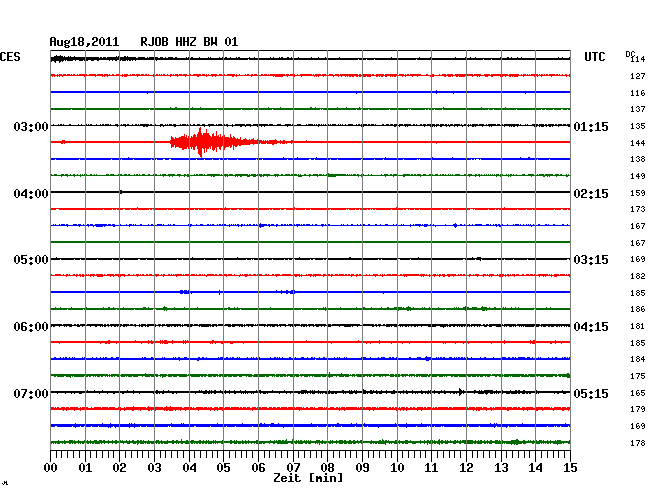The width and height of the screenshot is (650, 494).
Task: Click the DC offset value 175
Action: coord(638,376)
